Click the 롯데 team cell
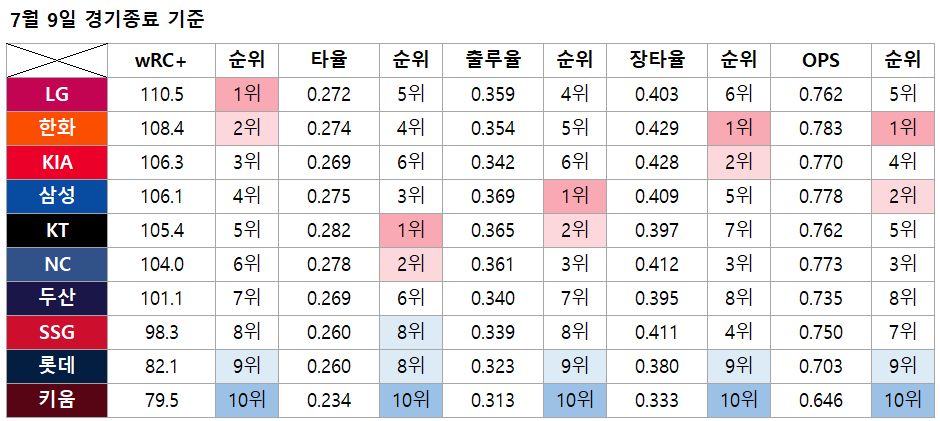940x421 pixels. (x=58, y=366)
